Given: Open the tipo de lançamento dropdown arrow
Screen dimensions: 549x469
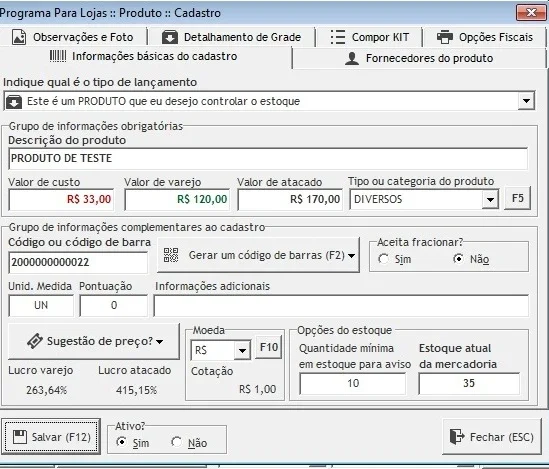Looking at the screenshot, I should 526,101.
